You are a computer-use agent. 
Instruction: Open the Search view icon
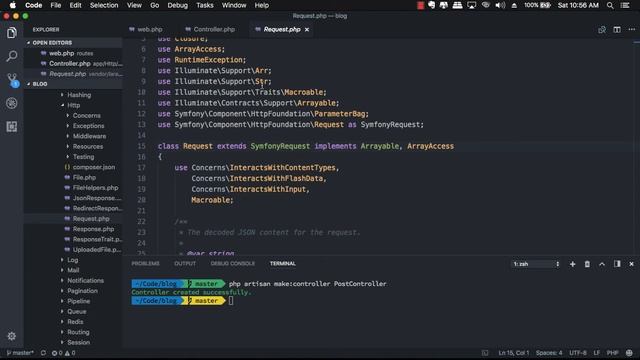12,56
